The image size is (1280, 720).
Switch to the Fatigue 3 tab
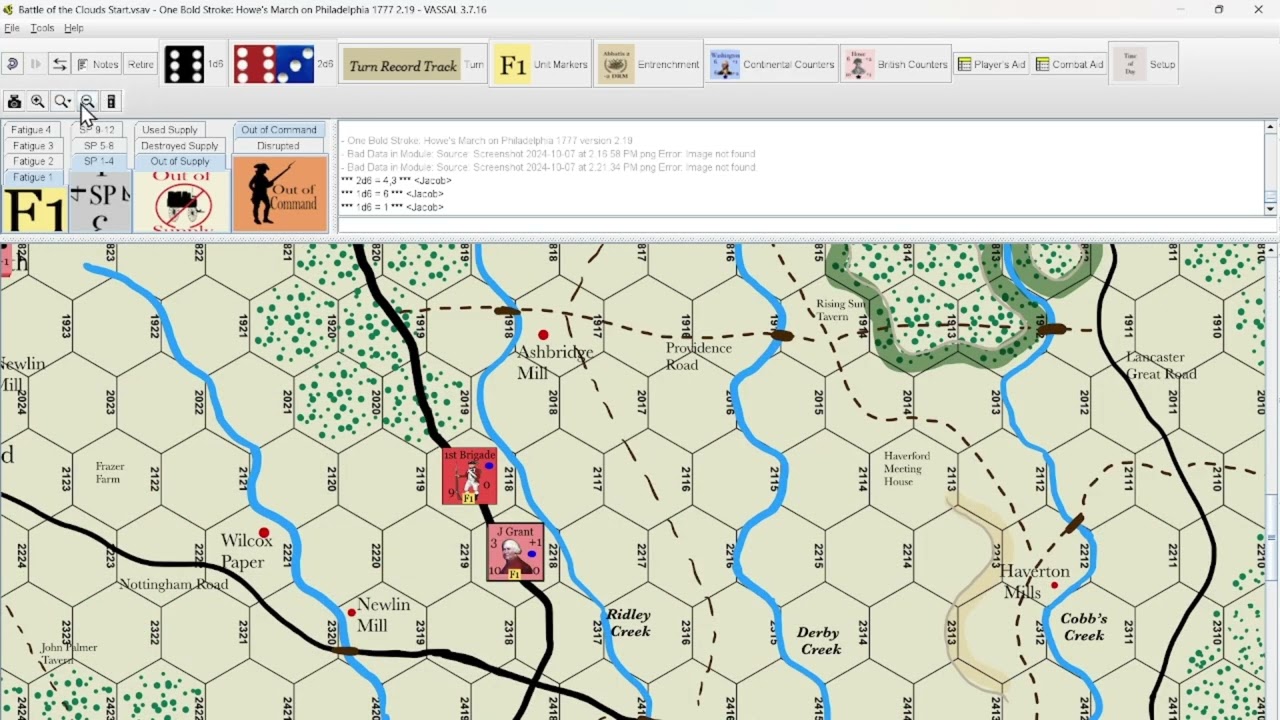[x=32, y=145]
